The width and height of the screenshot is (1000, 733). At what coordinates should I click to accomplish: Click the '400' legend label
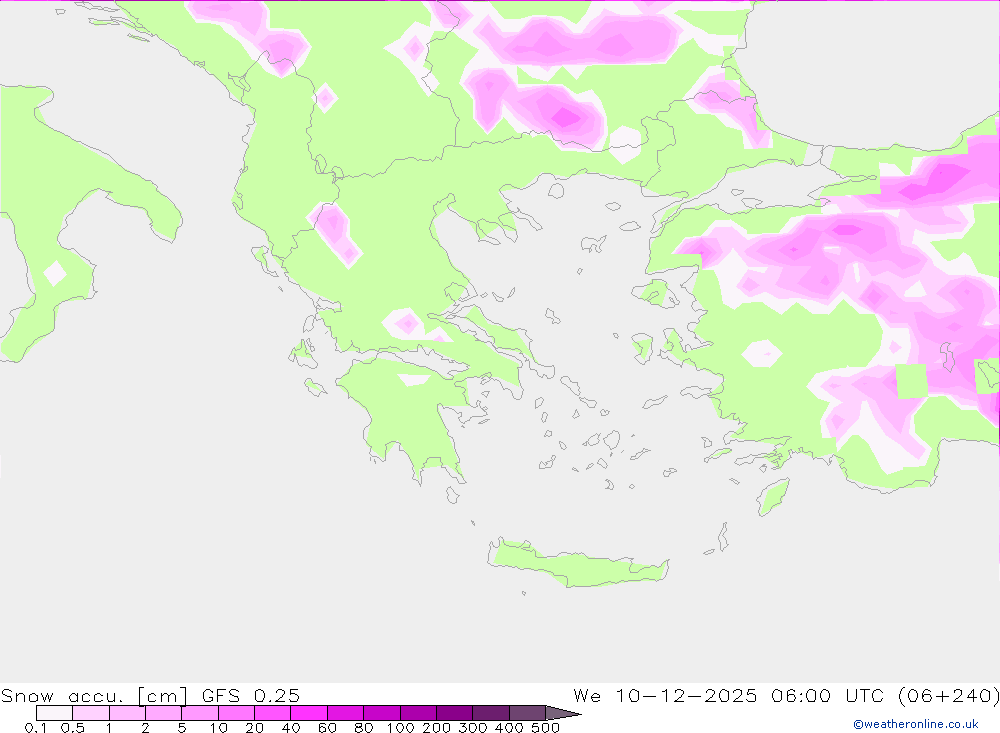510,727
